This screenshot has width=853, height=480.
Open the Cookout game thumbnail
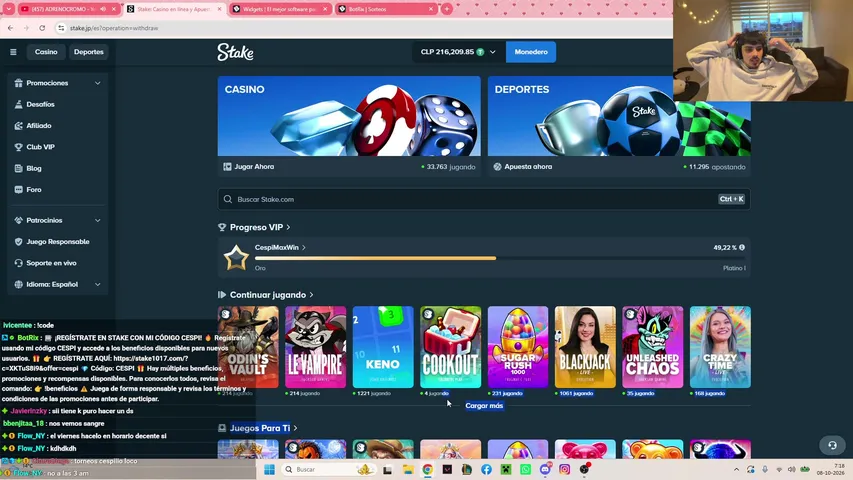tap(450, 347)
